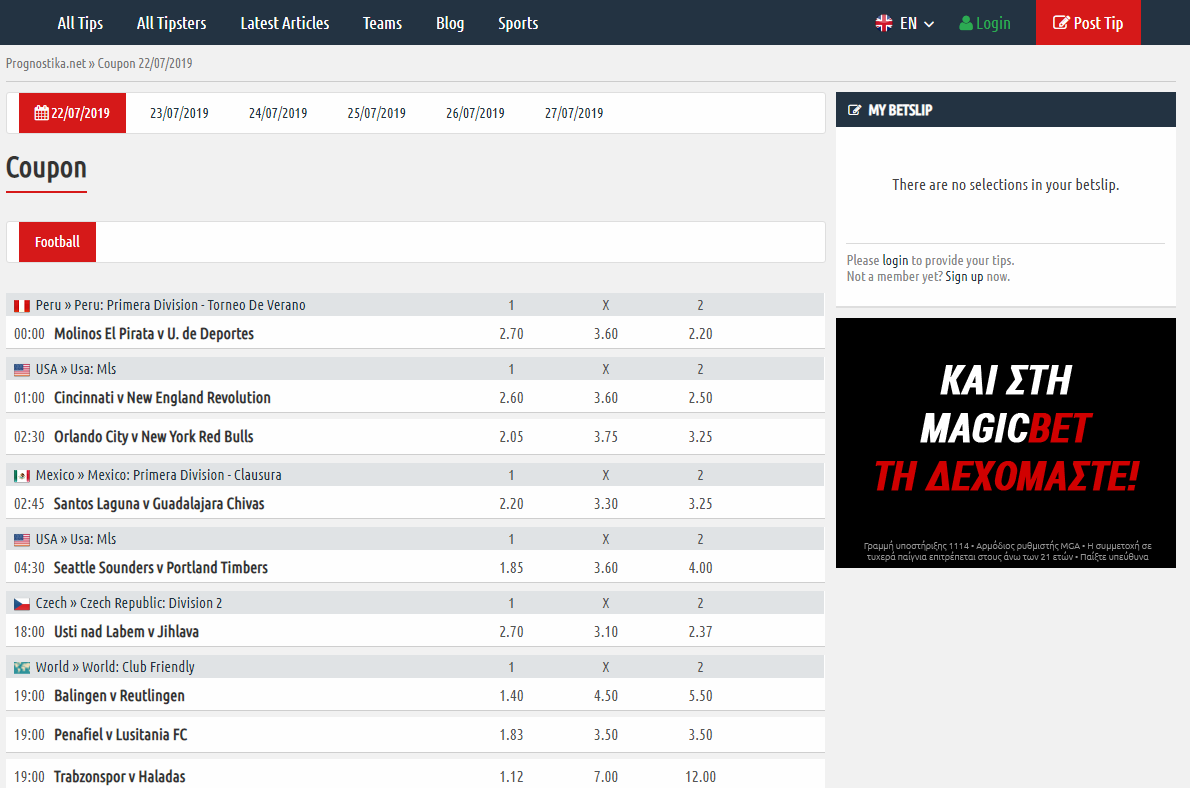
Task: Select the Football tab
Action: pos(57,242)
